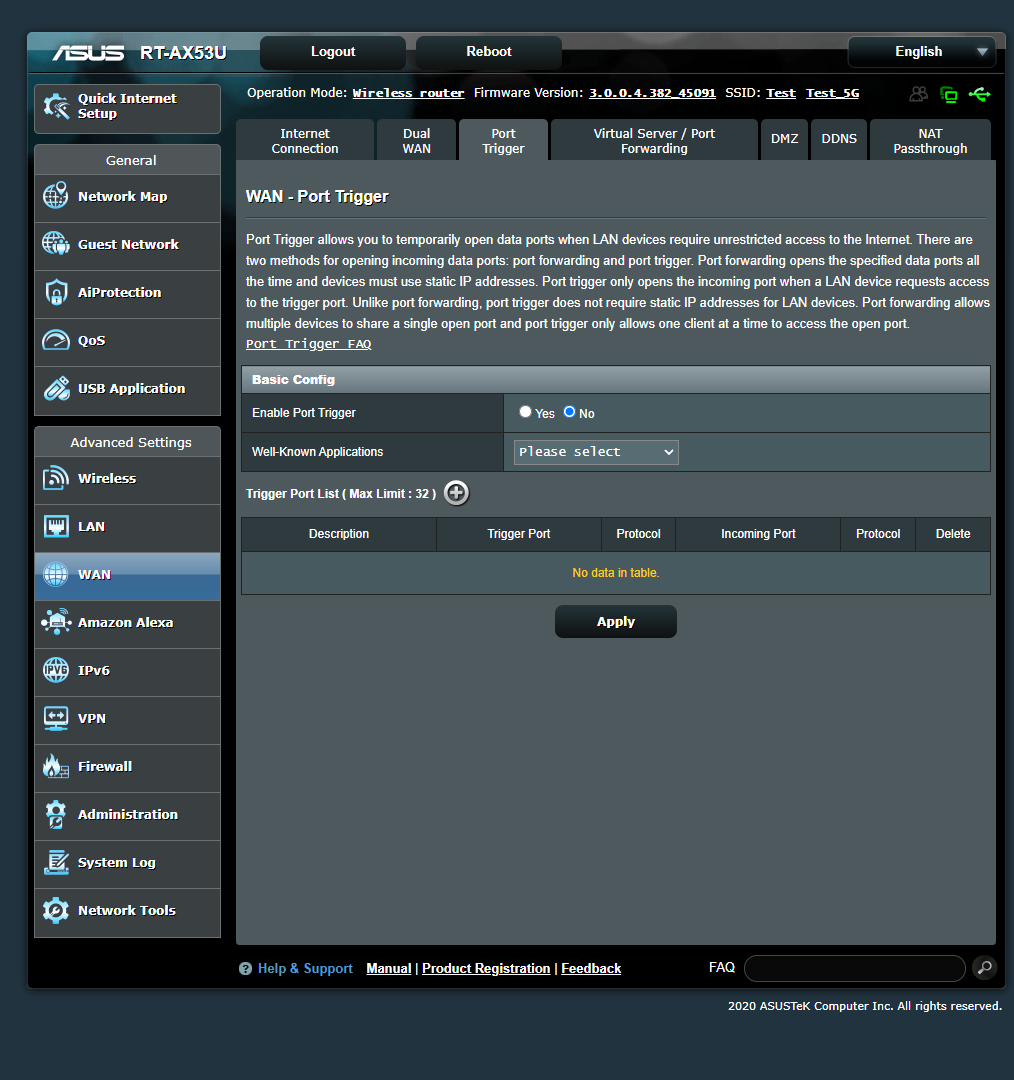Click the Test SSID link
Image resolution: width=1014 pixels, height=1080 pixels.
pyautogui.click(x=780, y=93)
